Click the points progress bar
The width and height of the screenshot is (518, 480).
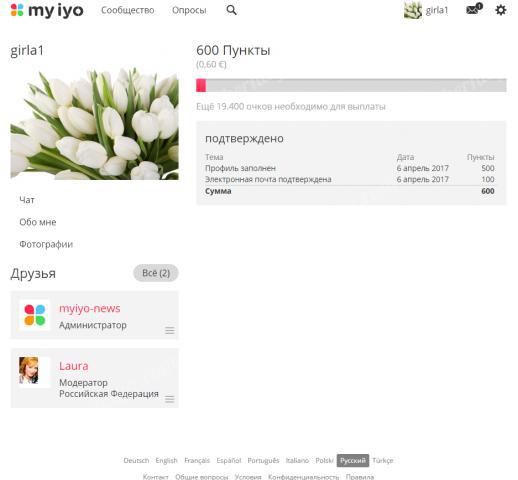click(351, 85)
